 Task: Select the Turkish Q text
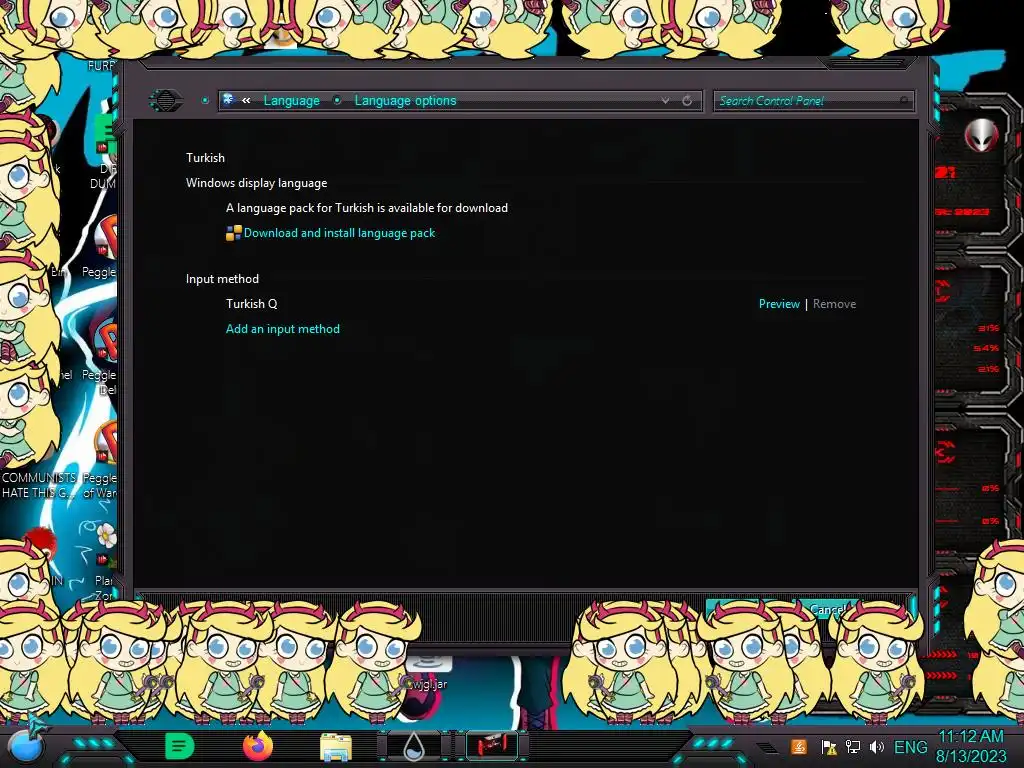point(251,304)
